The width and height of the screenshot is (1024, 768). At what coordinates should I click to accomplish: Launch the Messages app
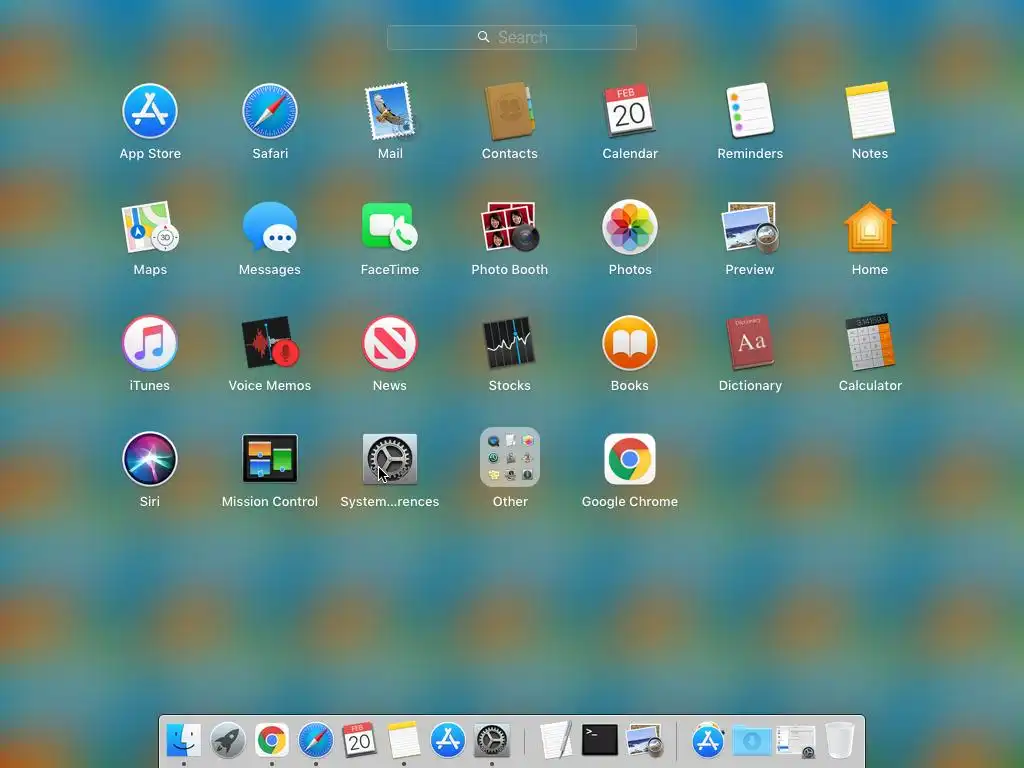(x=270, y=227)
